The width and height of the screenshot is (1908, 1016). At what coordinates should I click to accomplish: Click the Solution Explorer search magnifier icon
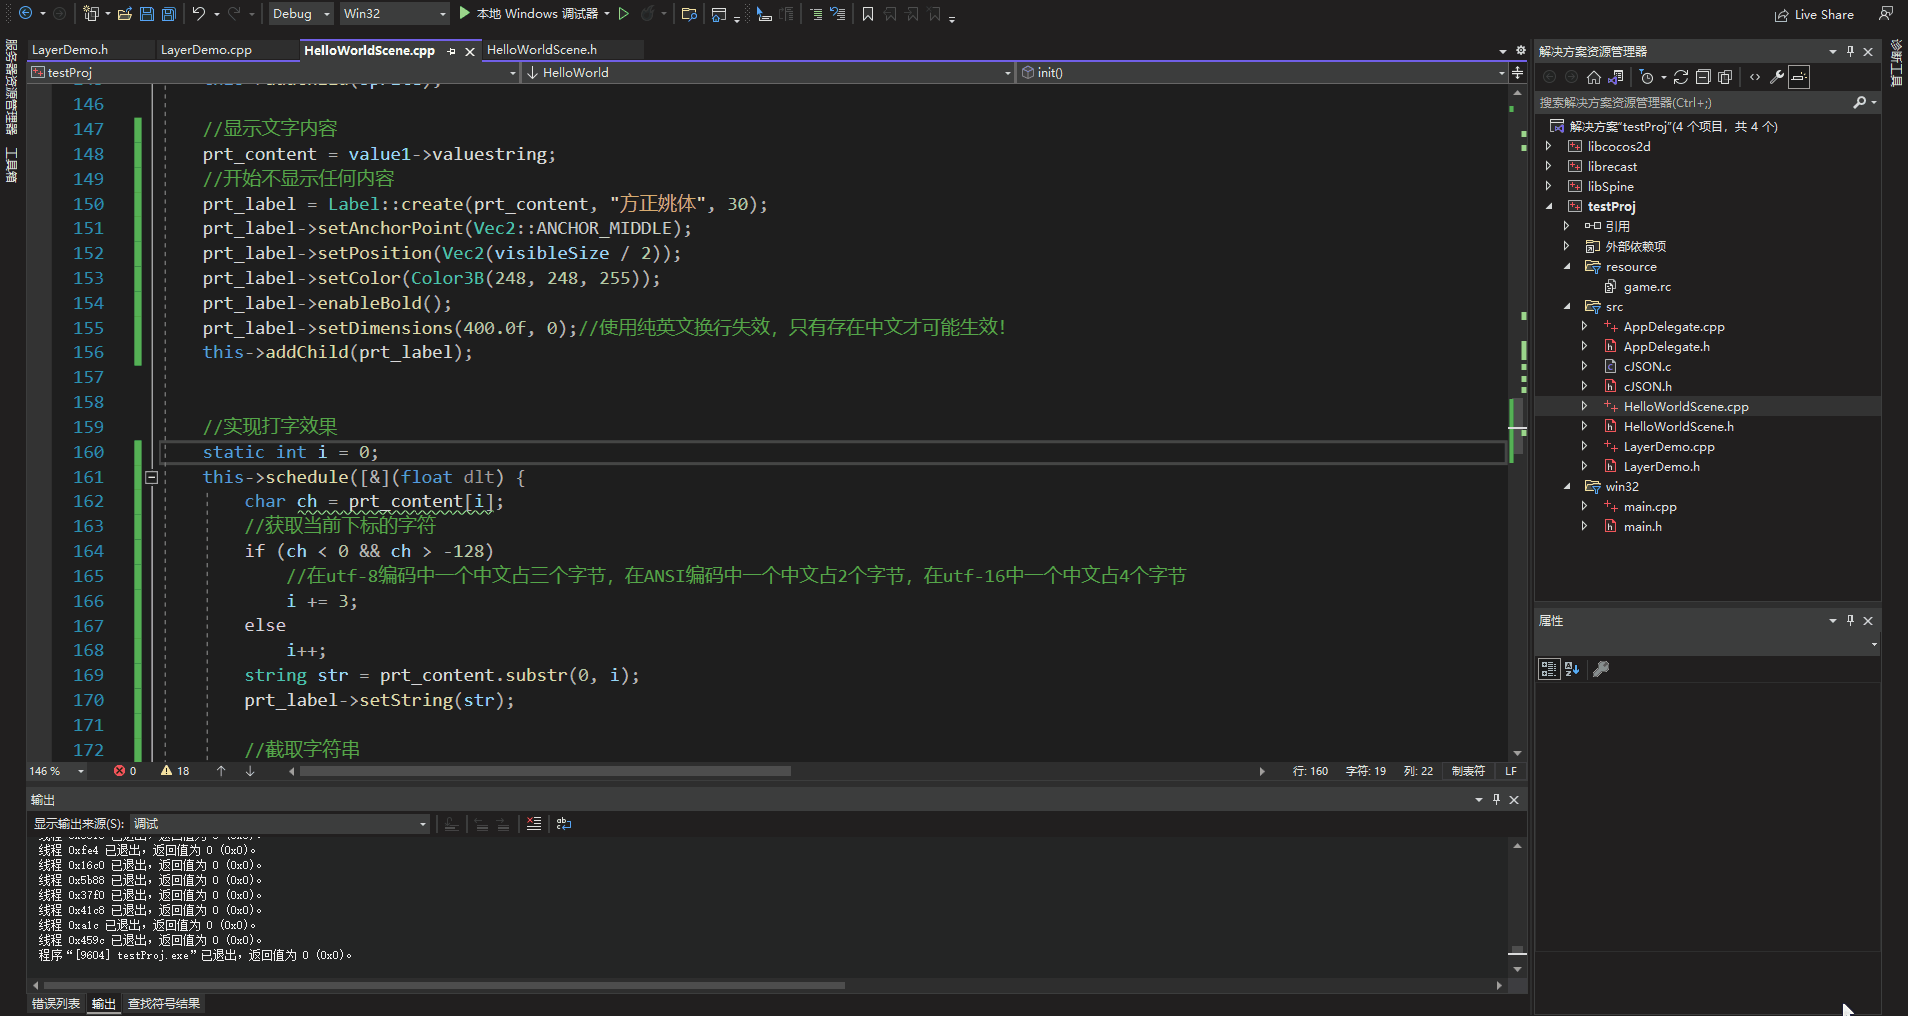pyautogui.click(x=1859, y=102)
